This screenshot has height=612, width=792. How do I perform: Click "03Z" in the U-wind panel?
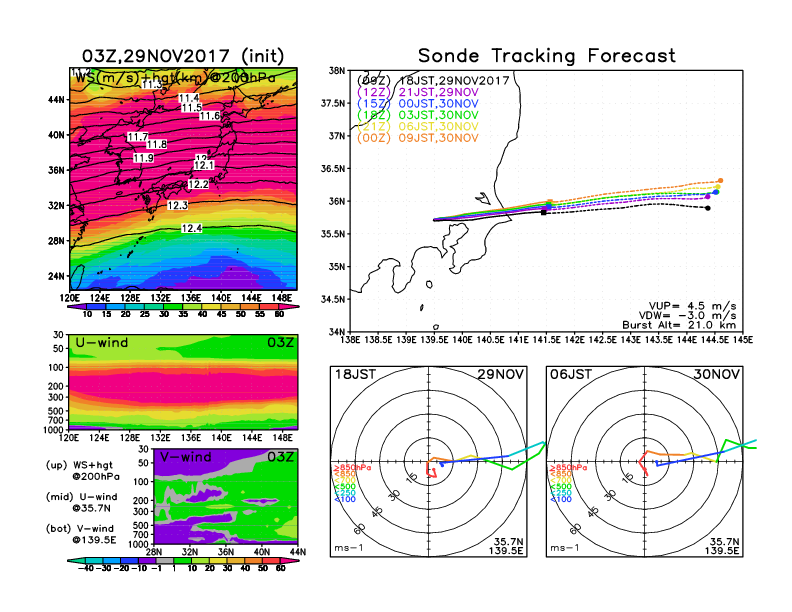pyautogui.click(x=280, y=343)
